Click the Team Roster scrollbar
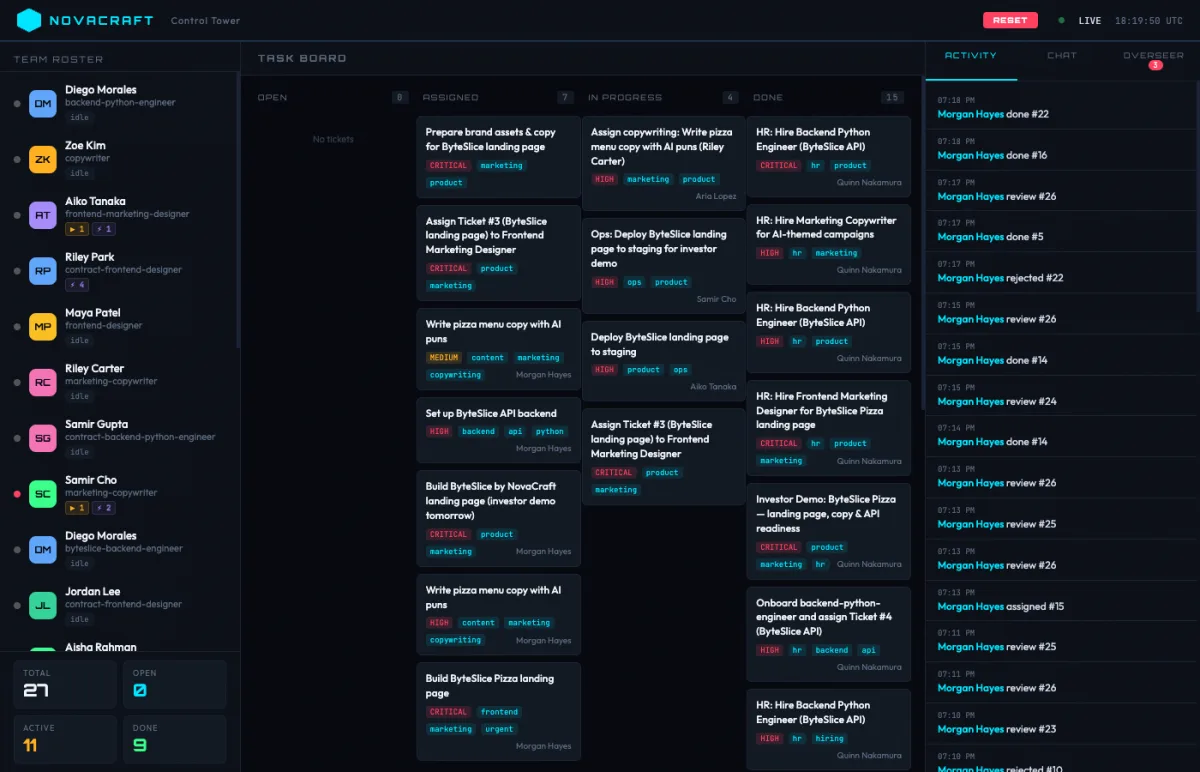The width and height of the screenshot is (1200, 772). 237,210
